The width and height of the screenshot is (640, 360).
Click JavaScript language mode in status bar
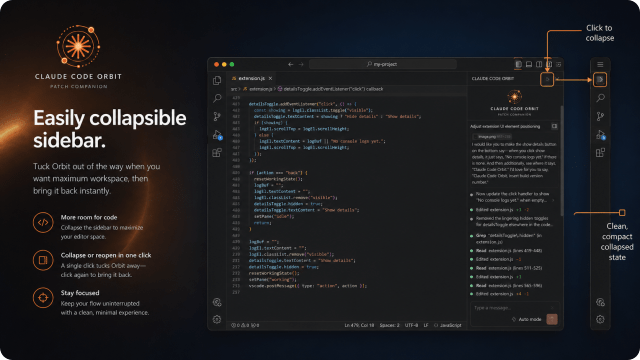click(x=448, y=325)
